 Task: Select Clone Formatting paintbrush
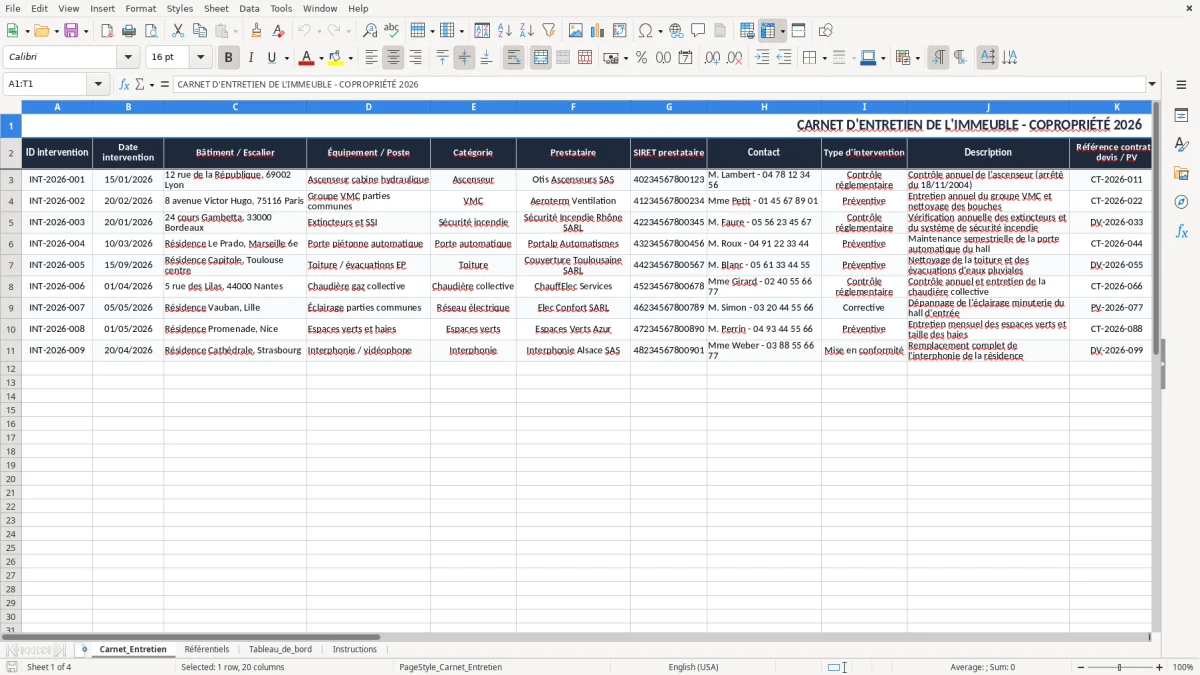point(256,31)
